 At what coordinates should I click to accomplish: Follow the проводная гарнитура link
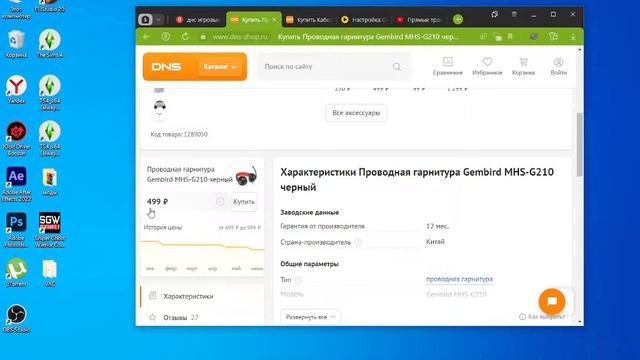459,279
